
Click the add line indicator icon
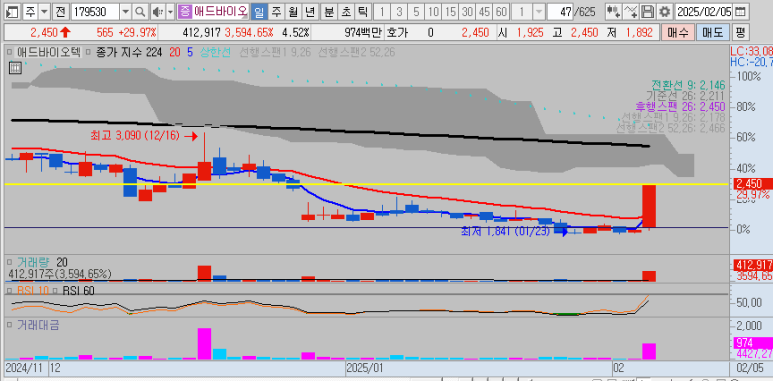631,11
